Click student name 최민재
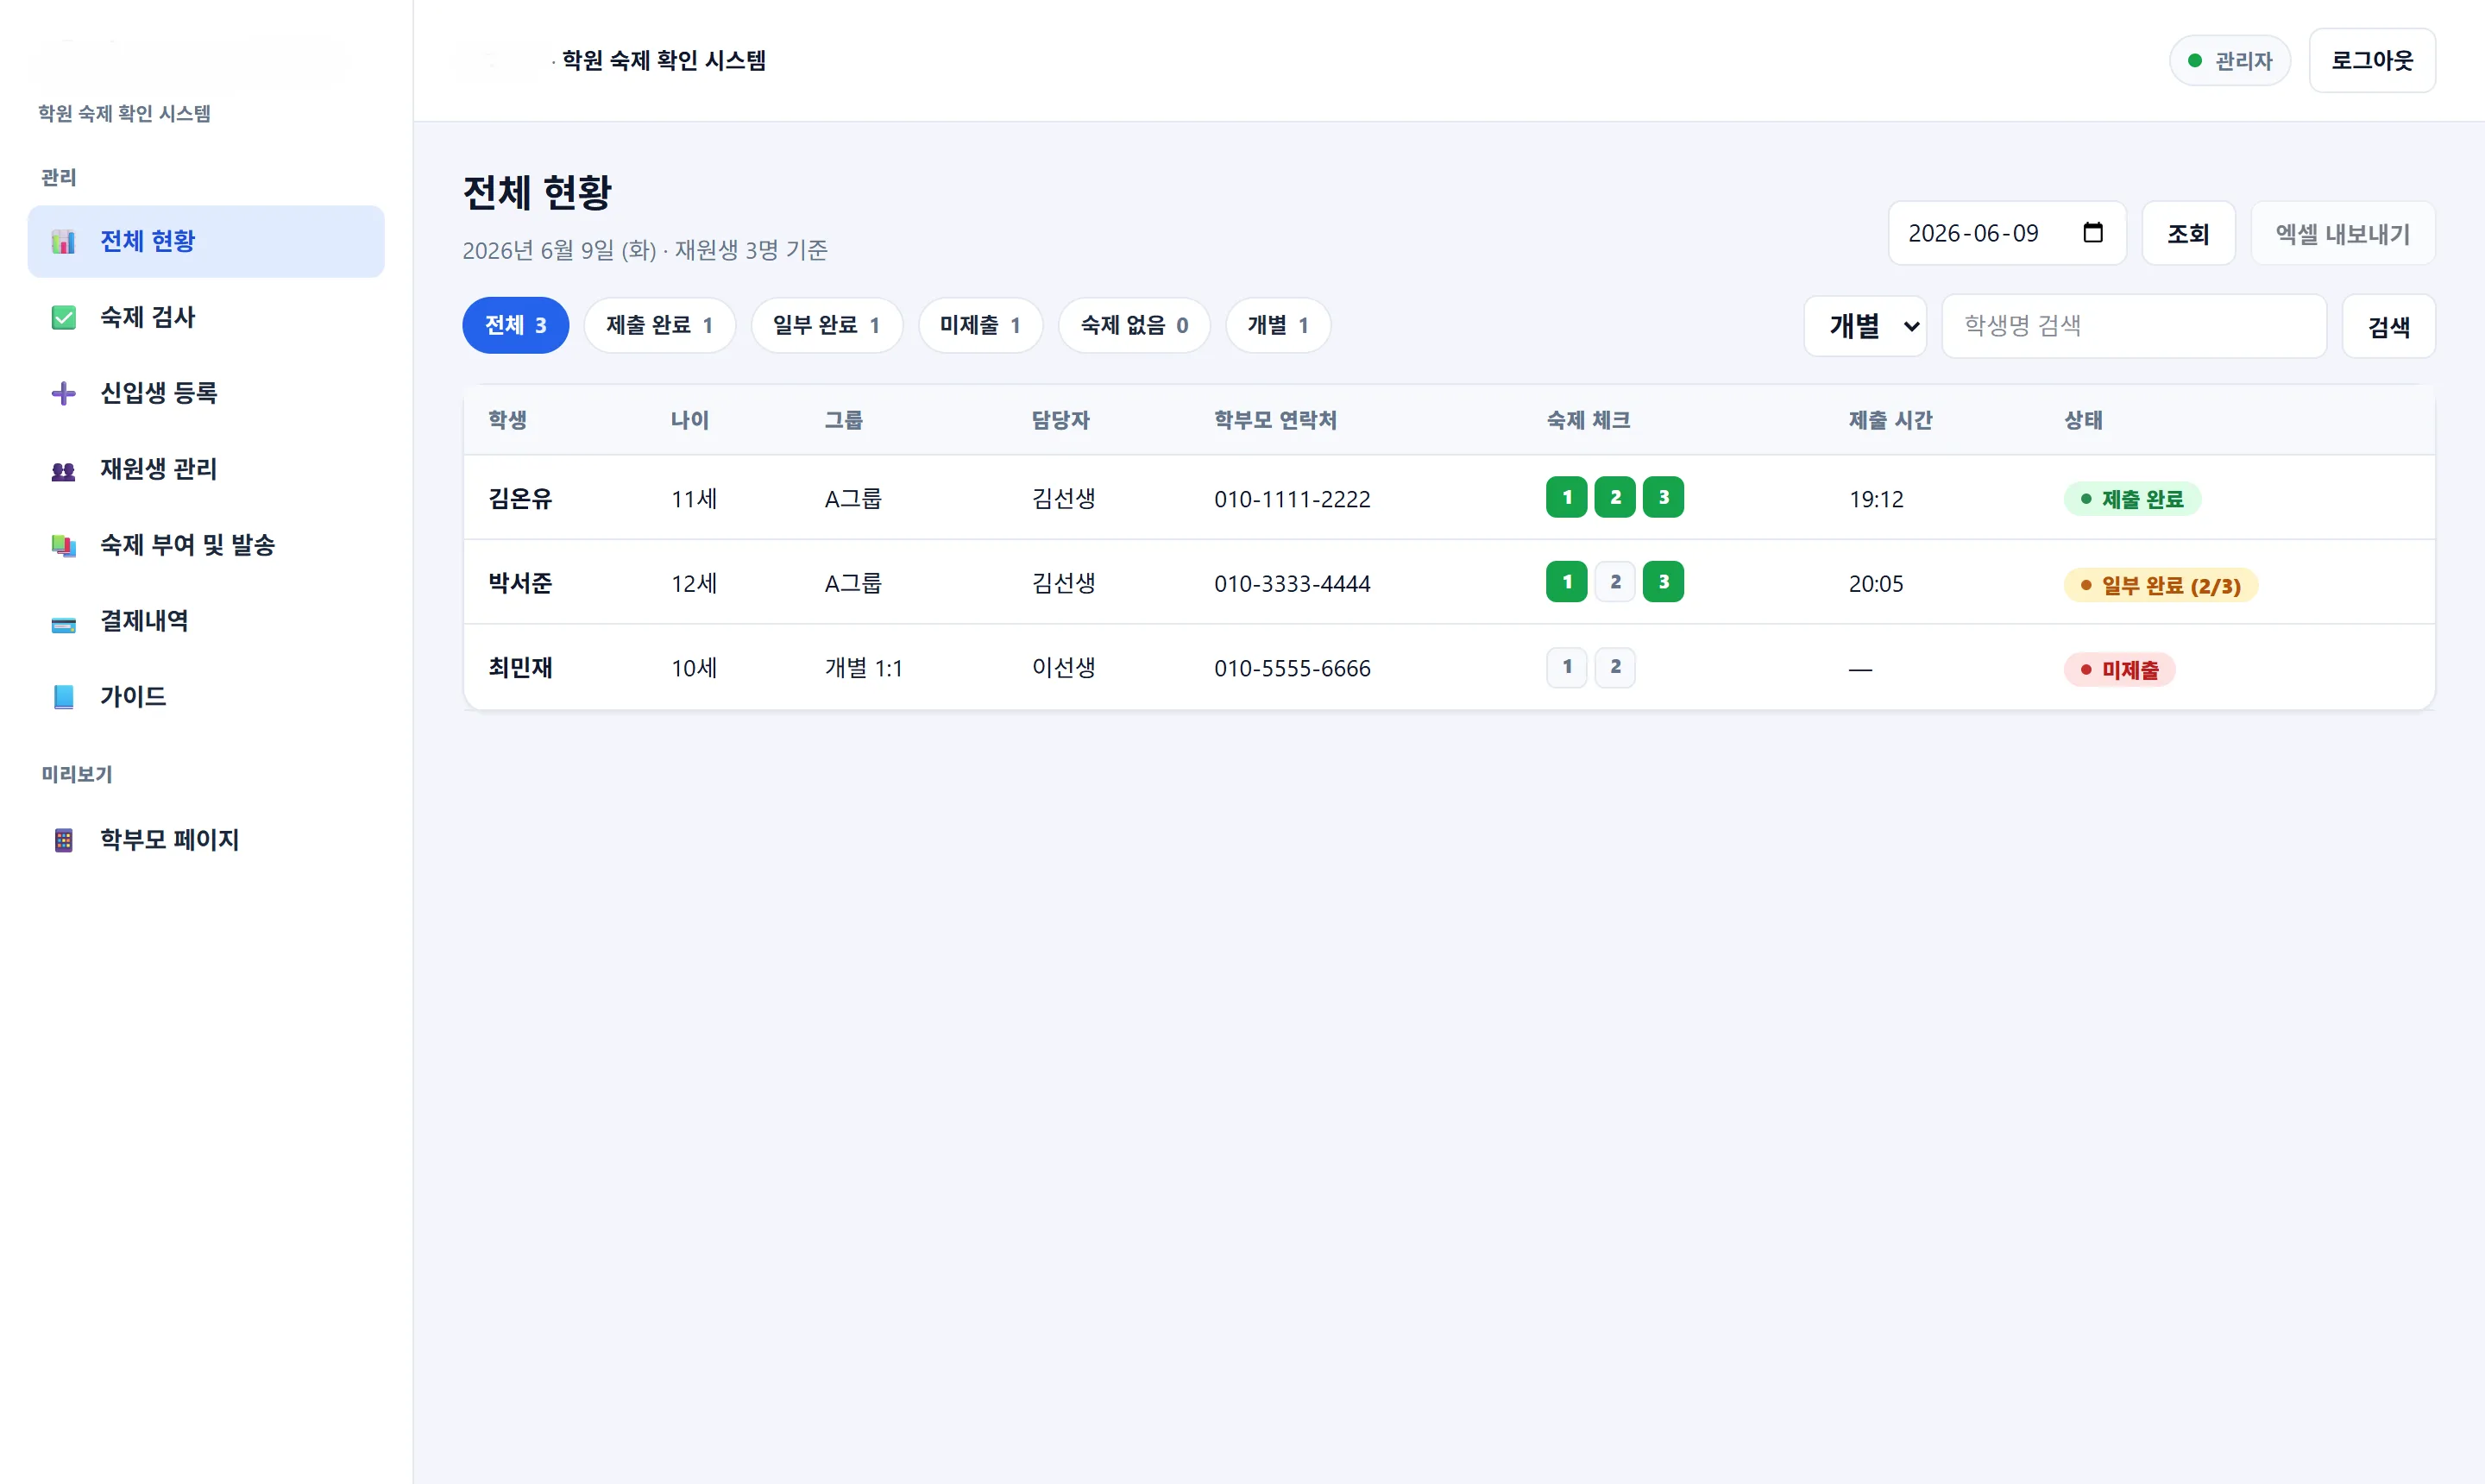This screenshot has width=2485, height=1484. point(520,668)
